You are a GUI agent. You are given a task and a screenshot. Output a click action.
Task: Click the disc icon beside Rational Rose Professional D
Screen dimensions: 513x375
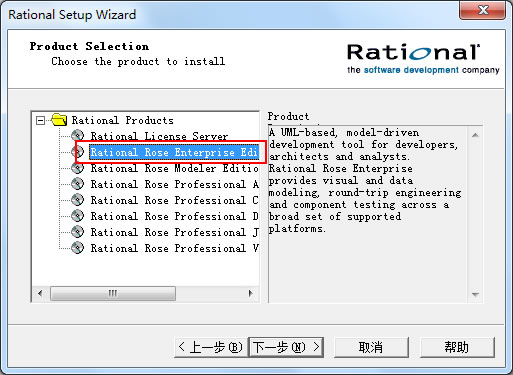point(78,216)
